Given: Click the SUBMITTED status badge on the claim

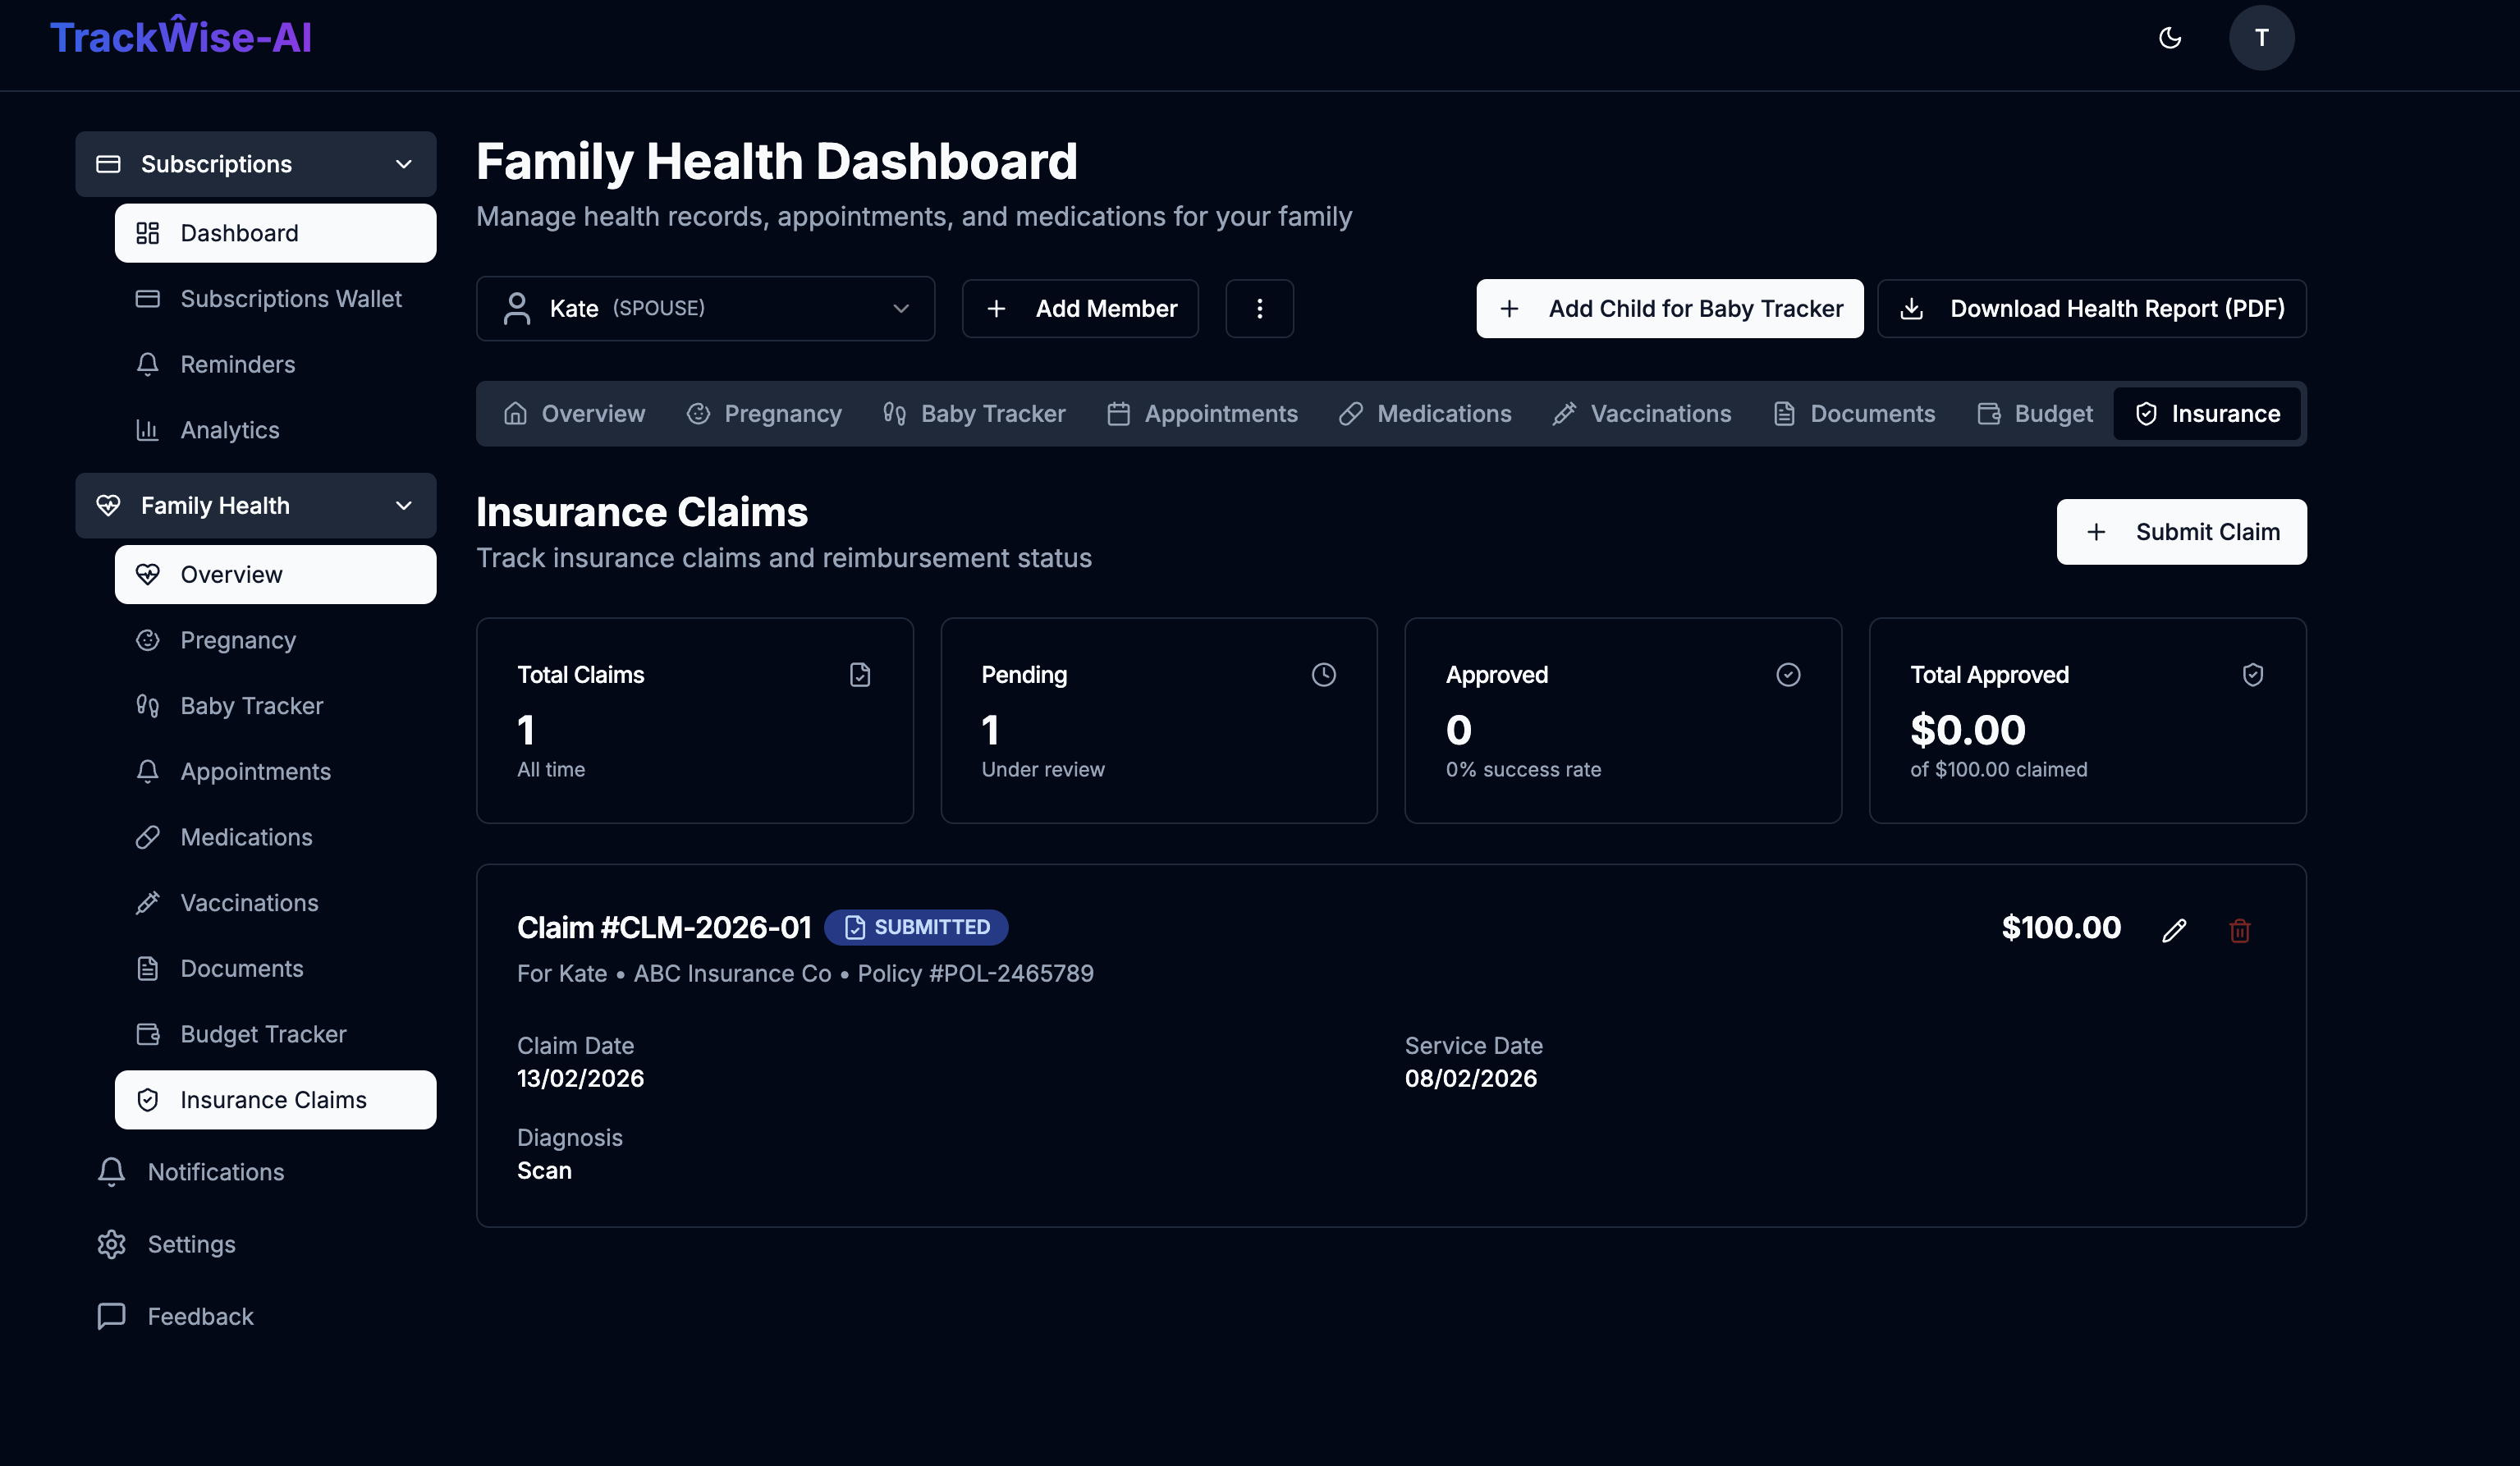Looking at the screenshot, I should point(915,927).
